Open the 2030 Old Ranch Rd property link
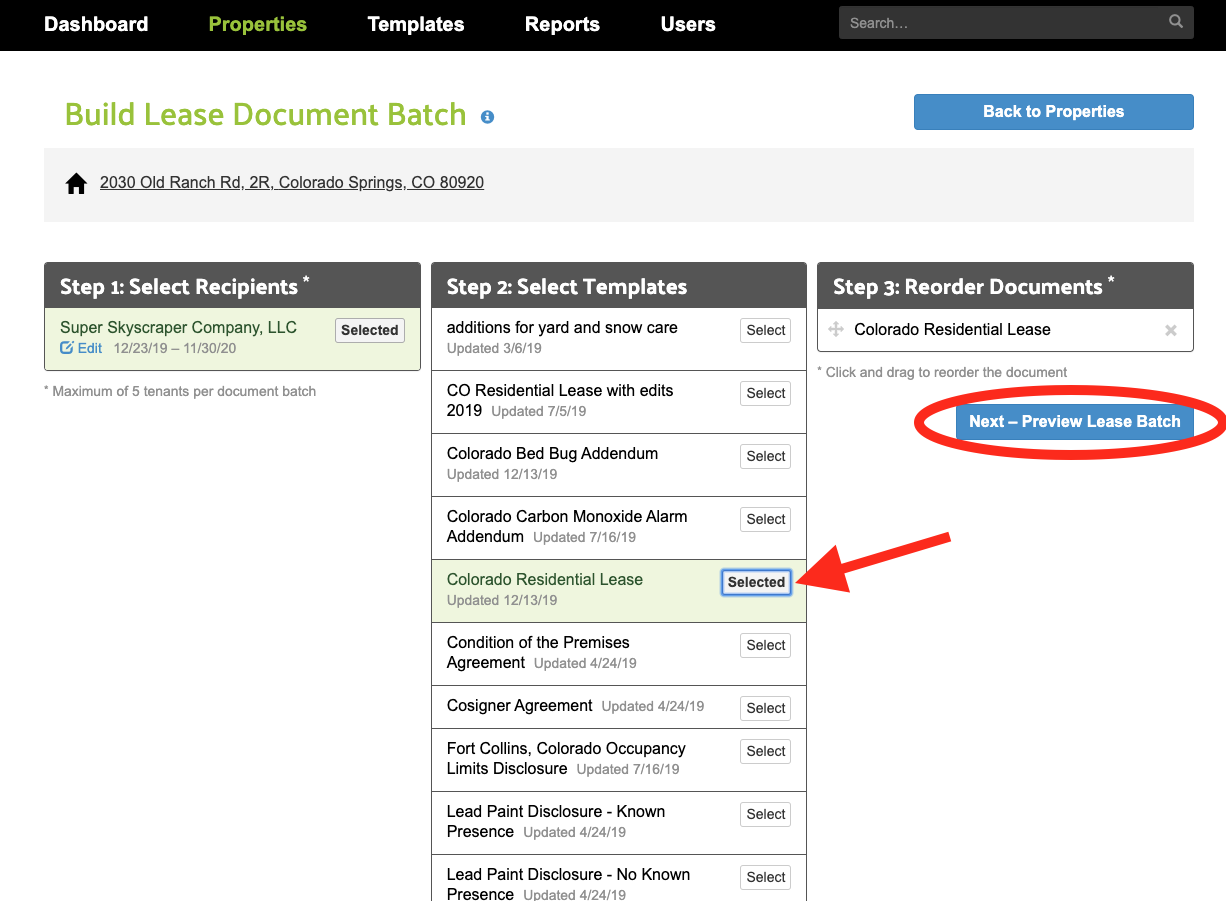The height and width of the screenshot is (901, 1226). [x=292, y=183]
